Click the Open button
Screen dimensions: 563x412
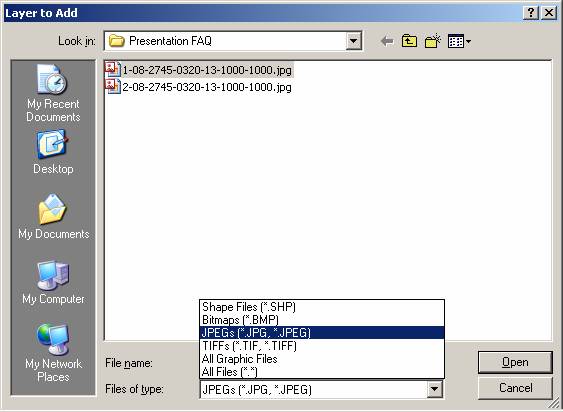515,362
